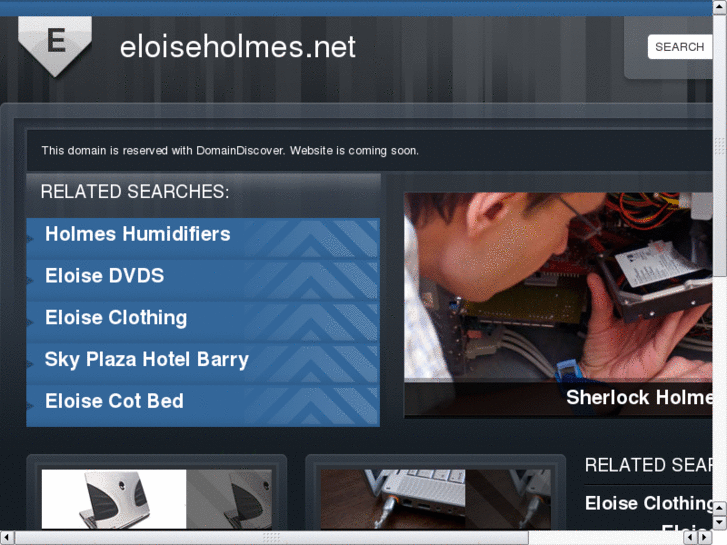Open Eloise Clothing in lower right list
727x545 pixels.
(649, 503)
